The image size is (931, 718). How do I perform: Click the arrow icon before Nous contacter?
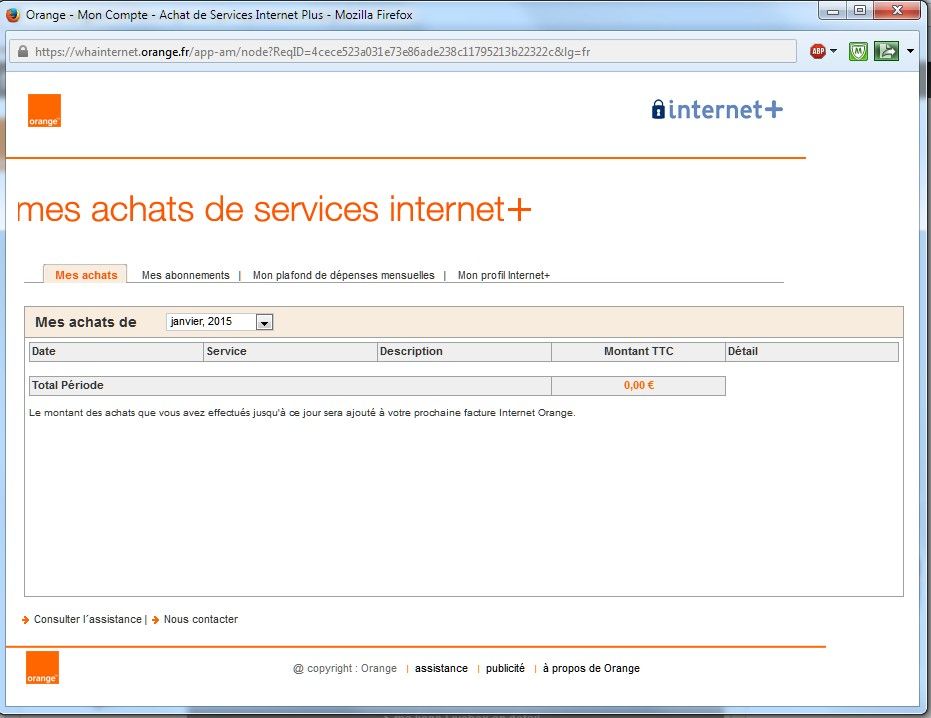click(155, 619)
